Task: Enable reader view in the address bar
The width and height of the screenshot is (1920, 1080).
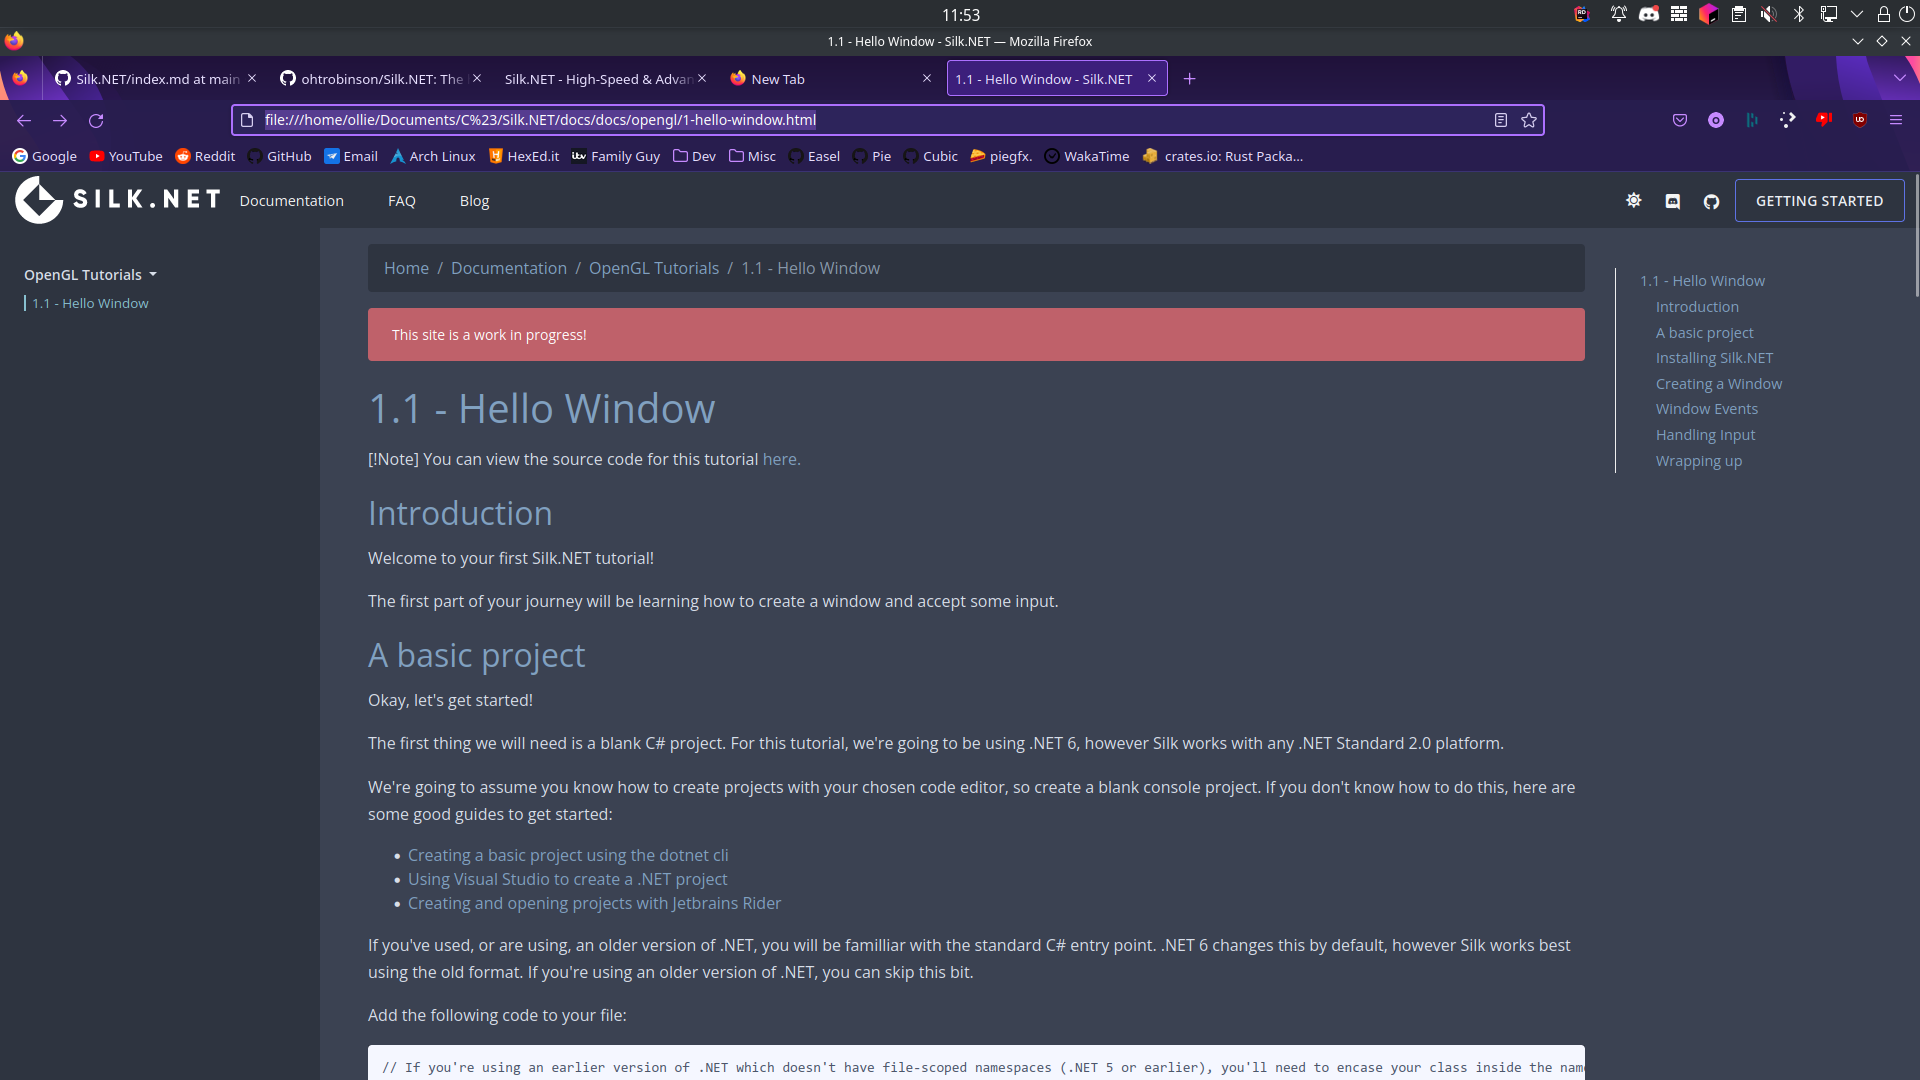Action: 1500,120
